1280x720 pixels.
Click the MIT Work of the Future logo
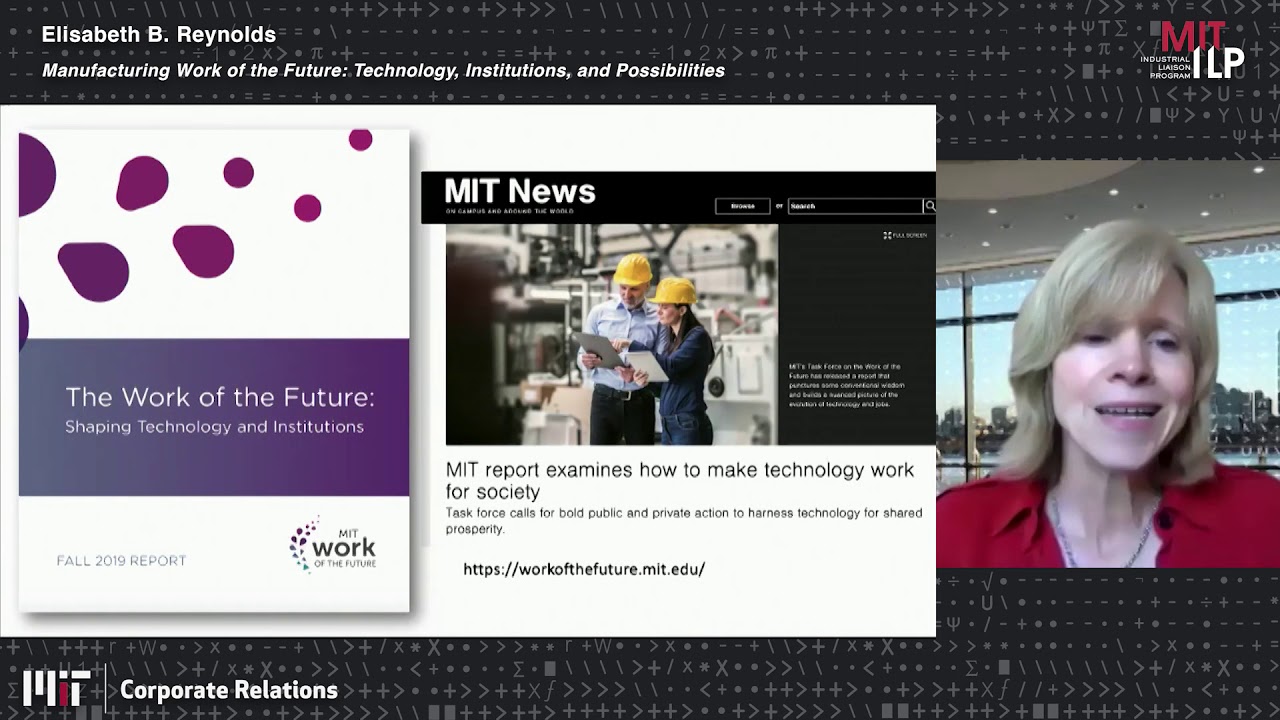[x=333, y=545]
